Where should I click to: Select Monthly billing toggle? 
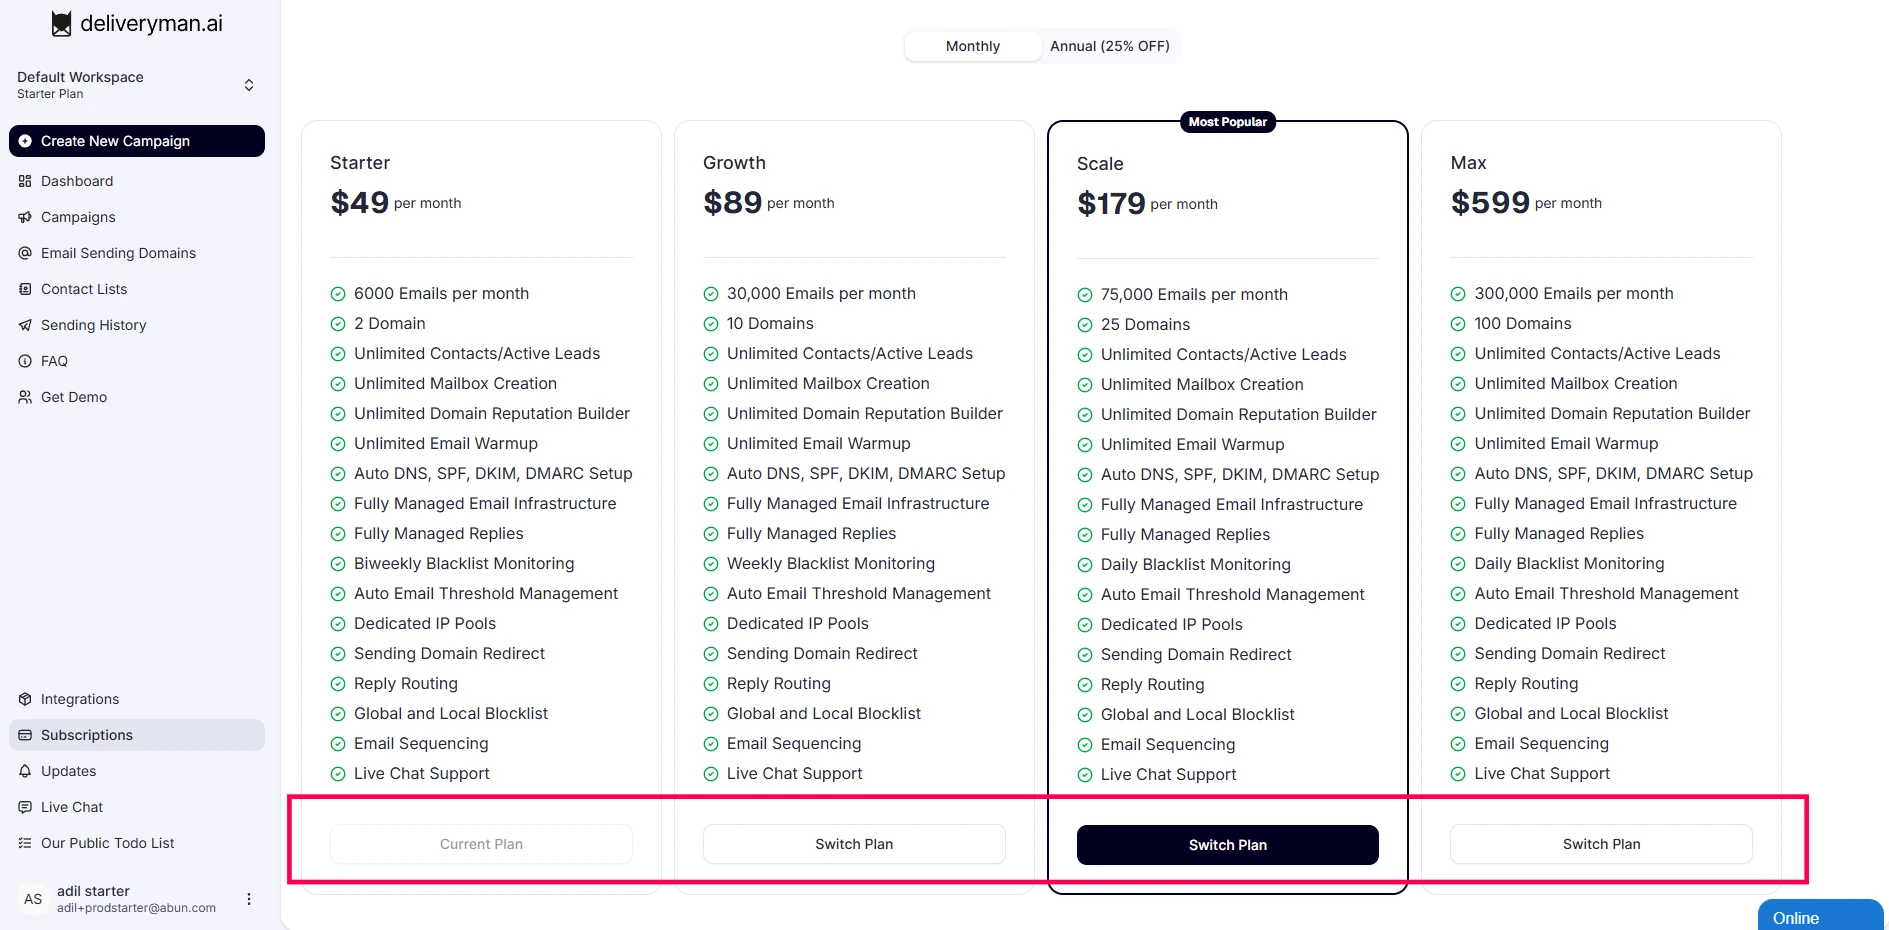(972, 46)
